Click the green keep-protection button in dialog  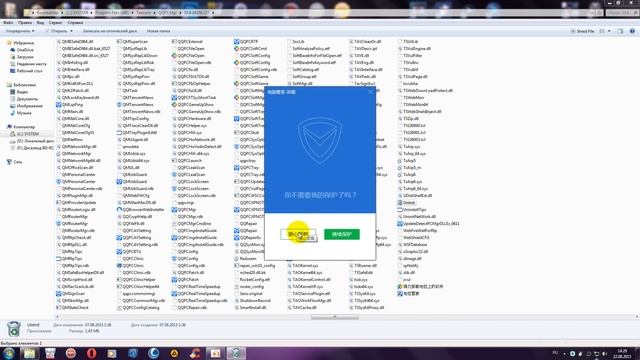click(342, 234)
